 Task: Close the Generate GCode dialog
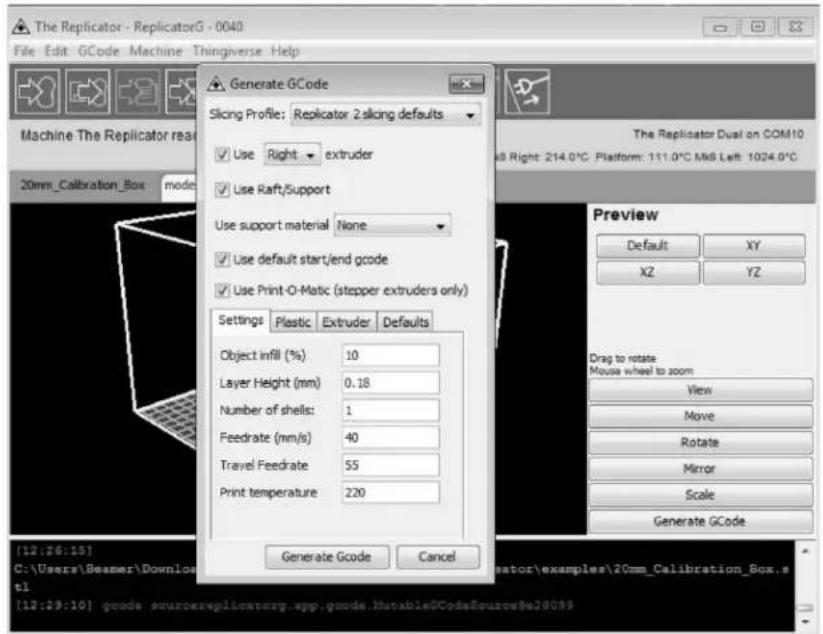pos(466,84)
